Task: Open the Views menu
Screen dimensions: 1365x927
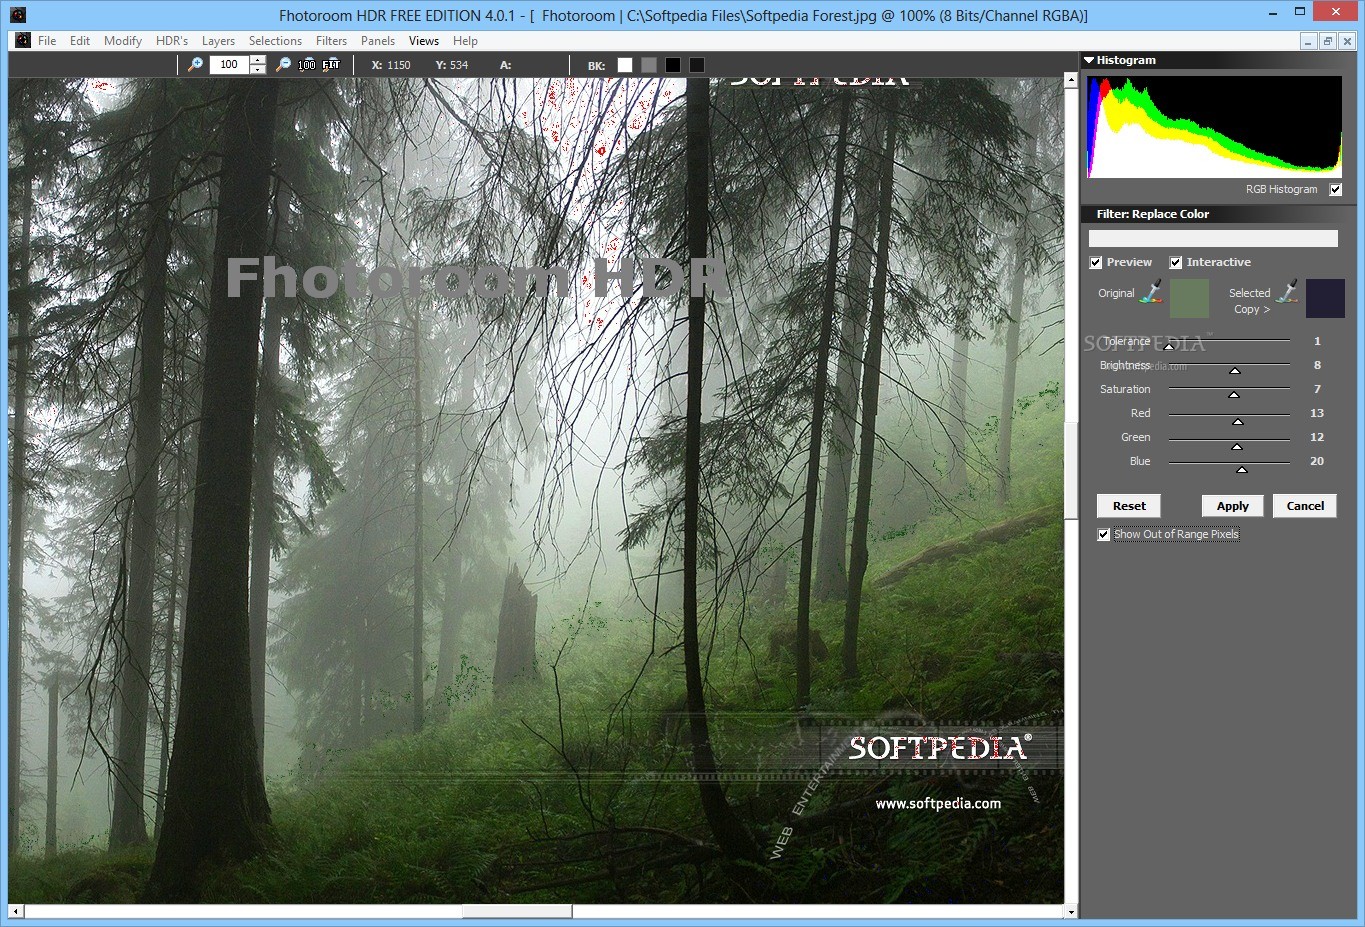Action: [x=424, y=41]
